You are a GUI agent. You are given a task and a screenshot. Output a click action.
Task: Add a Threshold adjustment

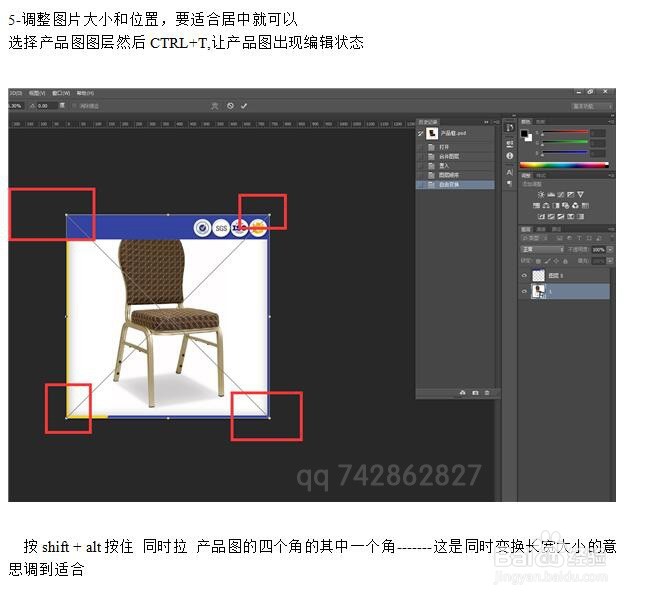click(560, 217)
